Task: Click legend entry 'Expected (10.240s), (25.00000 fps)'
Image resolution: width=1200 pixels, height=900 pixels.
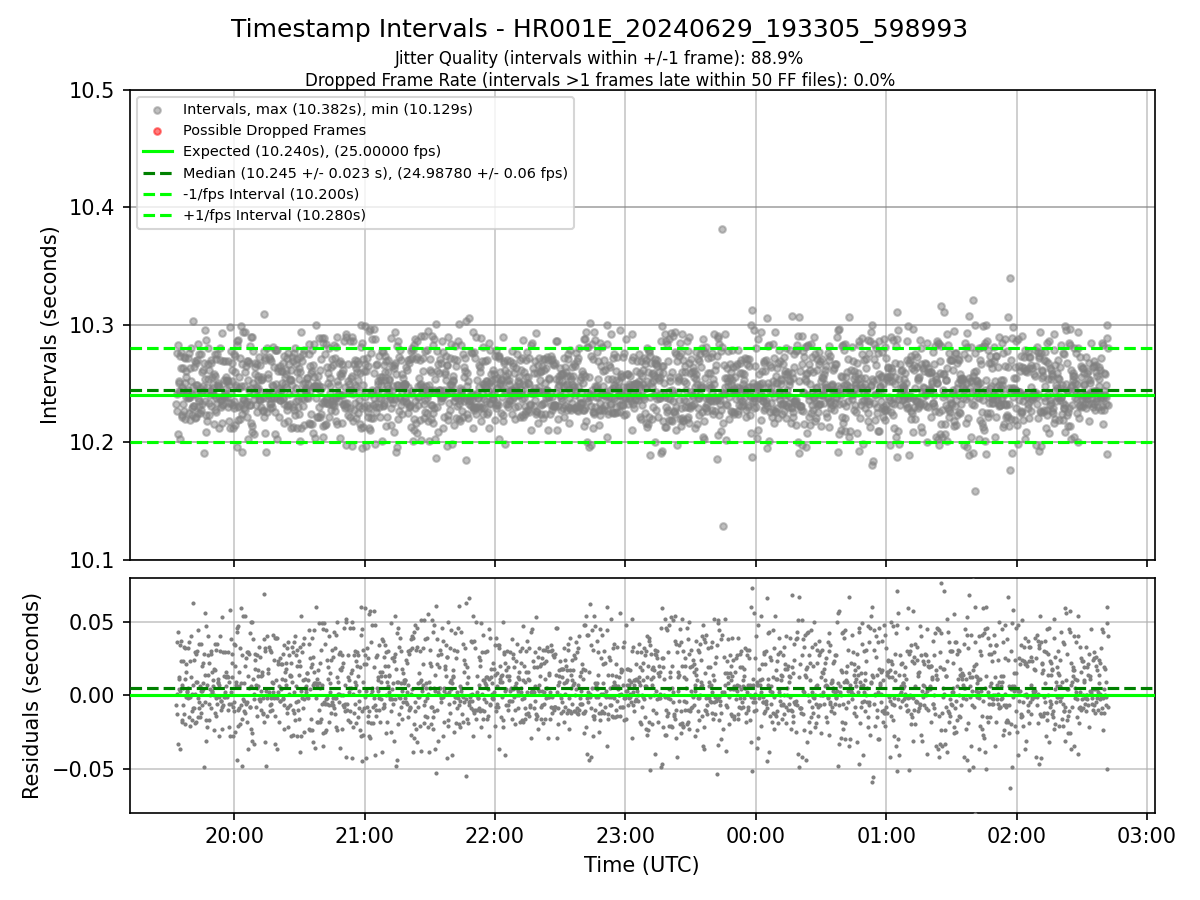Action: coord(312,151)
